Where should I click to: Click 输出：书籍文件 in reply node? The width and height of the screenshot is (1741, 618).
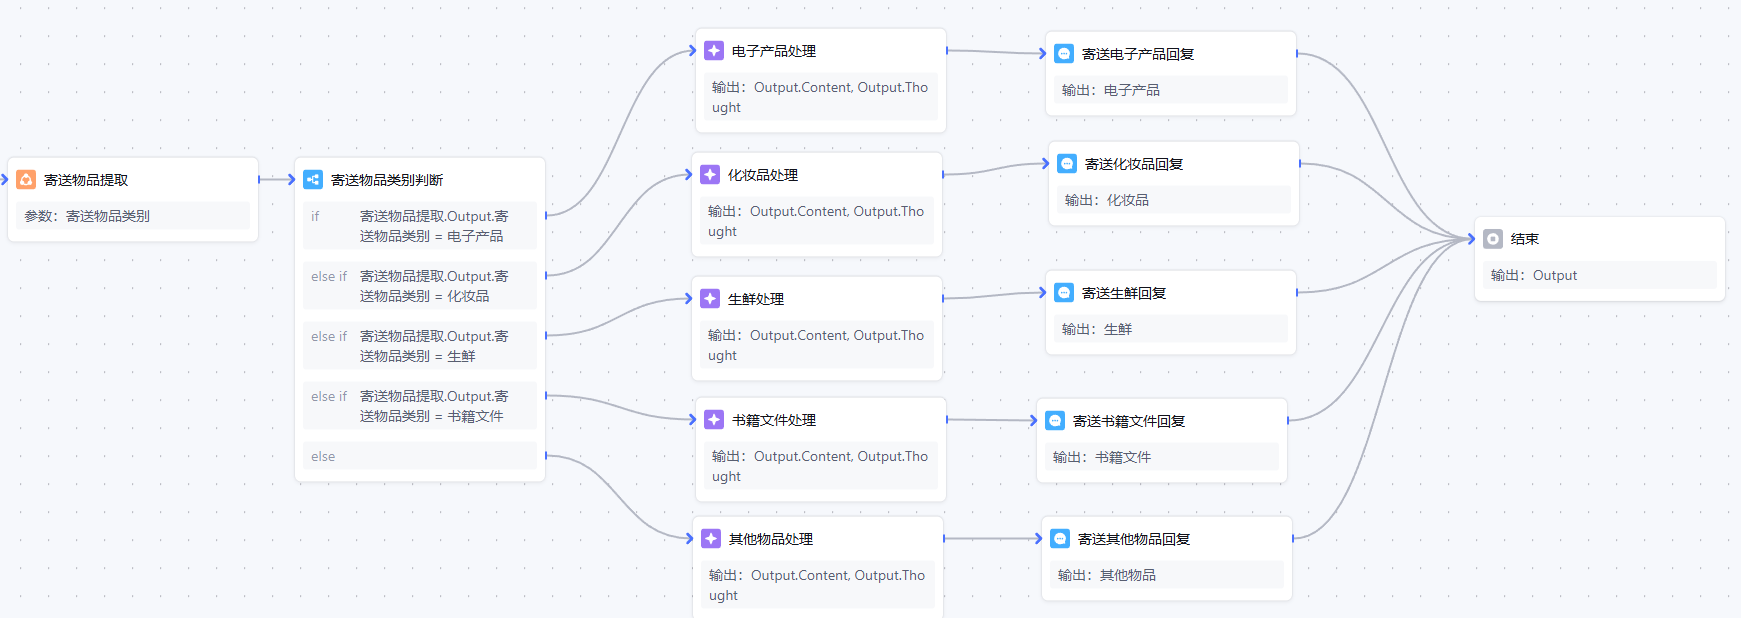click(x=1162, y=457)
